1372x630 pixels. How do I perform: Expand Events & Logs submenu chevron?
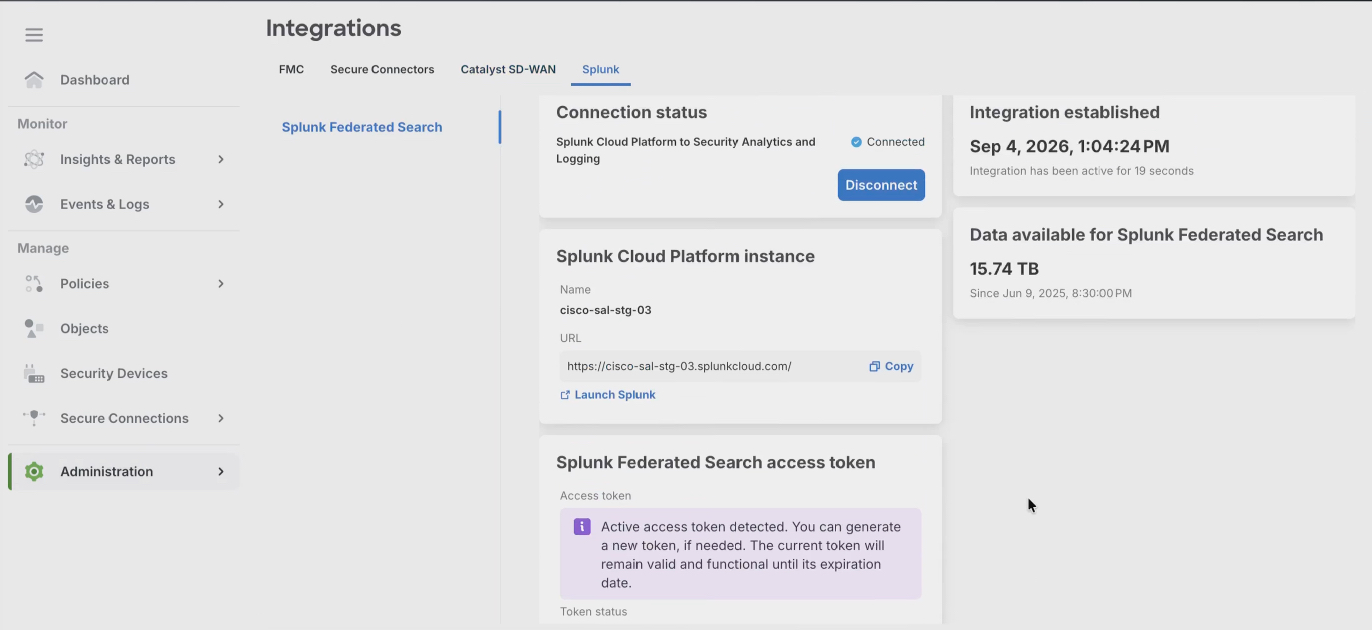[221, 204]
